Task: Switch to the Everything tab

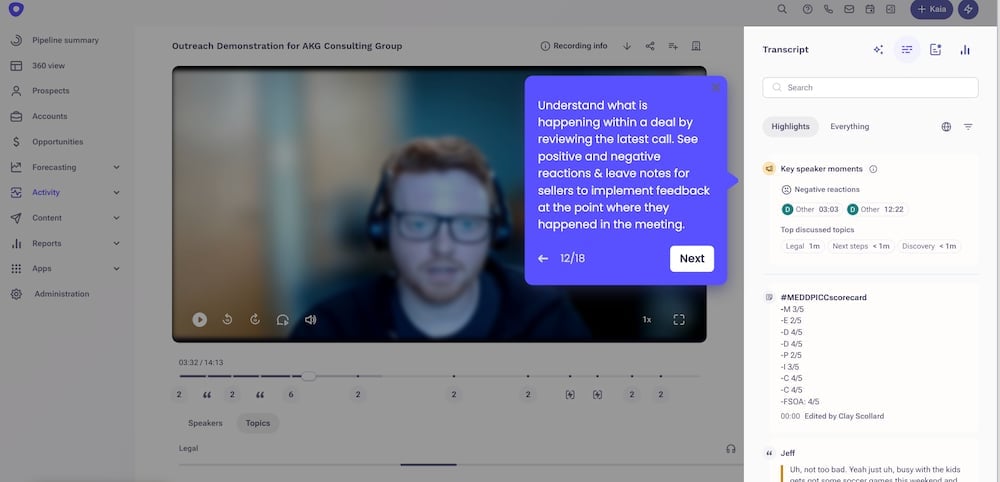Action: pos(849,126)
